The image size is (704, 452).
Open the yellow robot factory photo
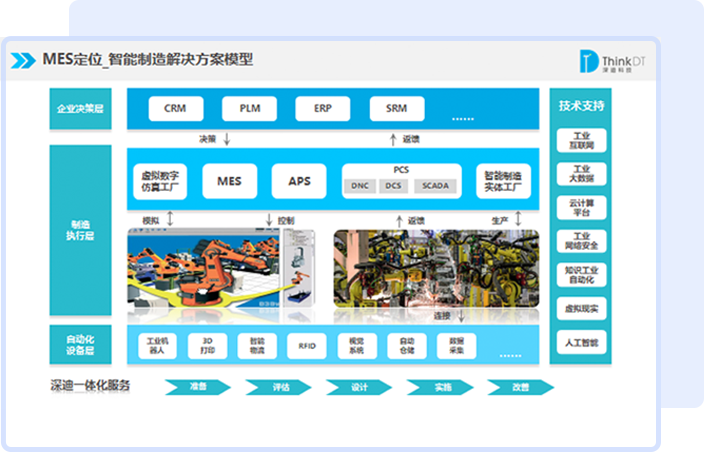tap(436, 269)
